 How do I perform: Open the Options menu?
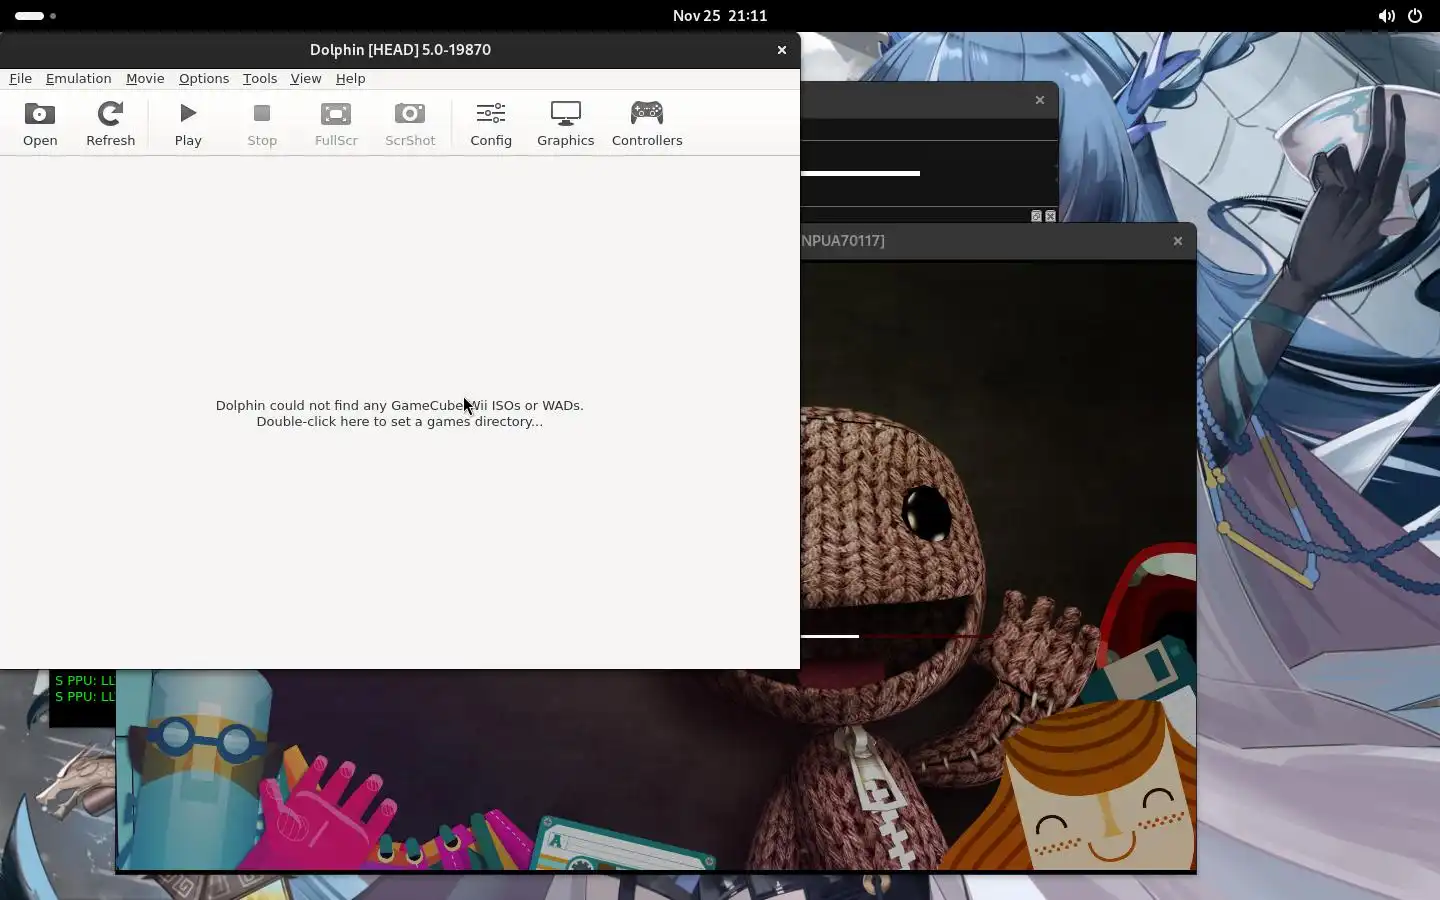[x=204, y=78]
